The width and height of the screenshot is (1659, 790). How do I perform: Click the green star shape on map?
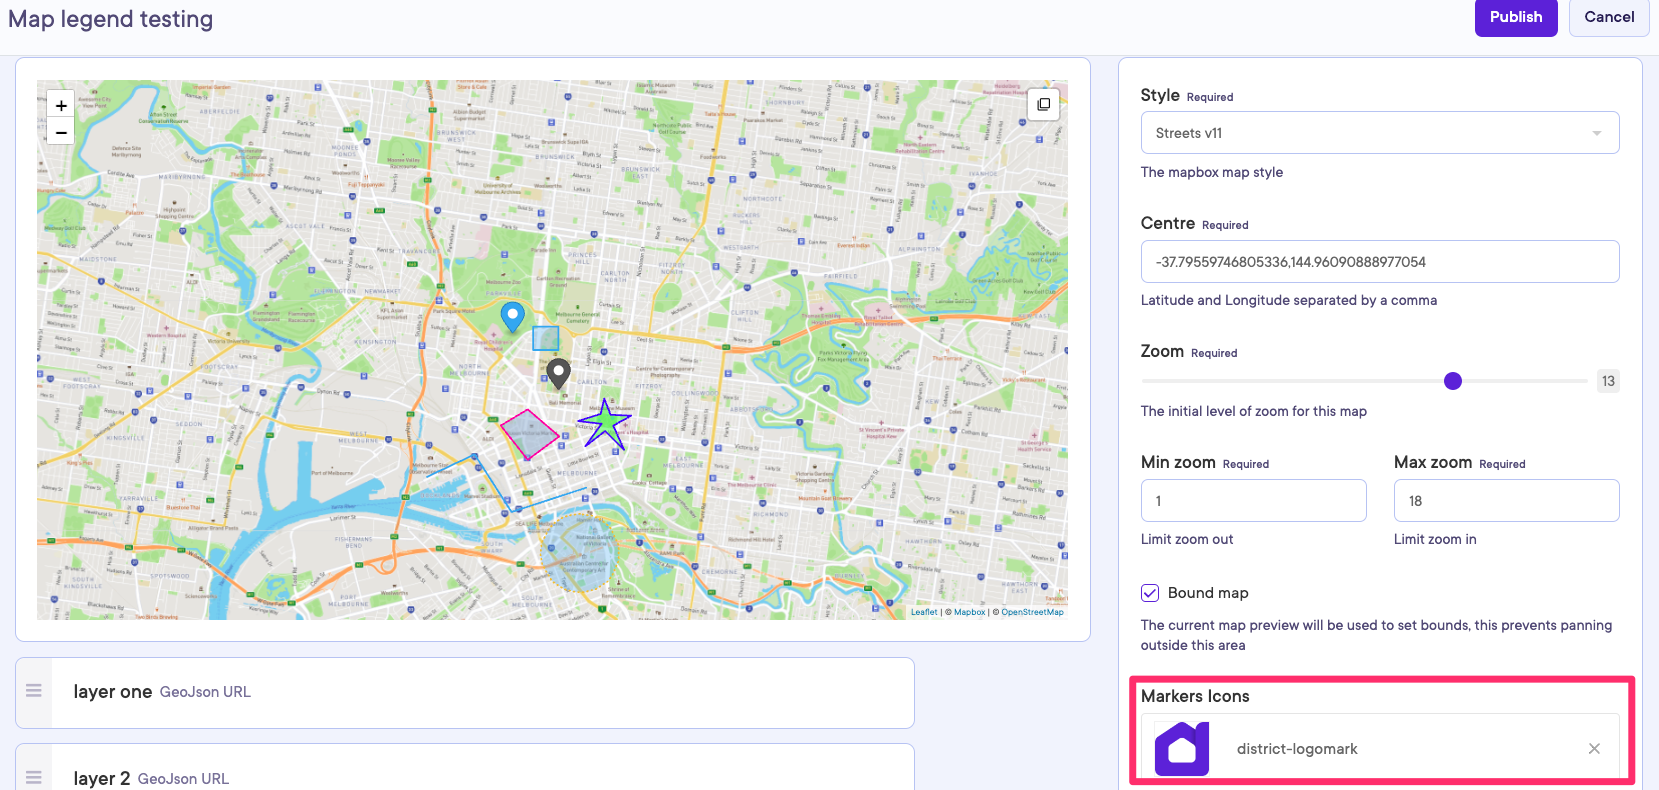(605, 424)
